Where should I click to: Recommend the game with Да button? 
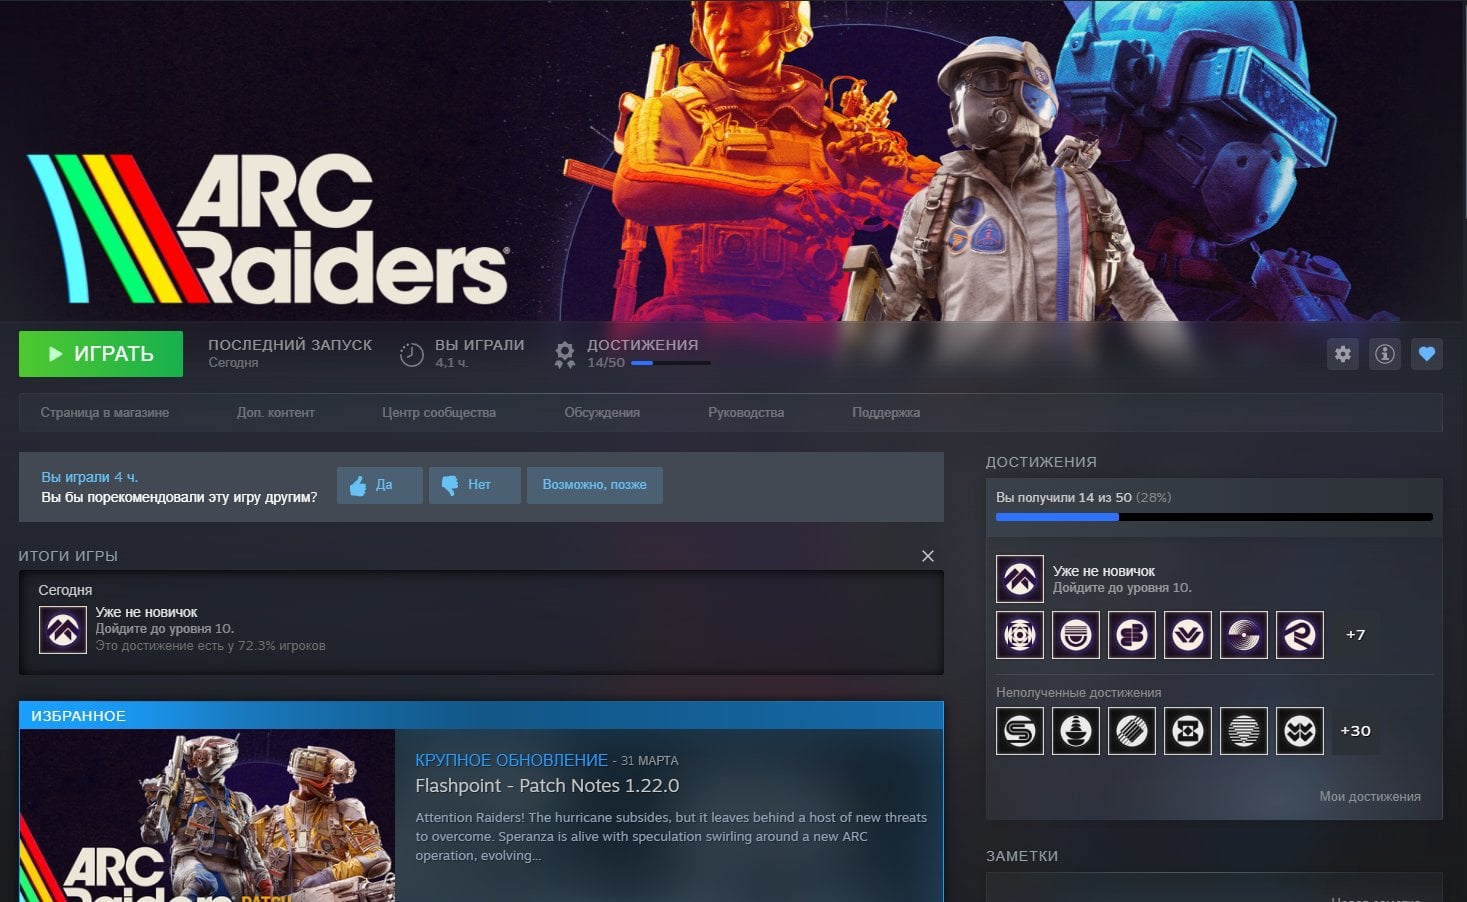tap(380, 485)
